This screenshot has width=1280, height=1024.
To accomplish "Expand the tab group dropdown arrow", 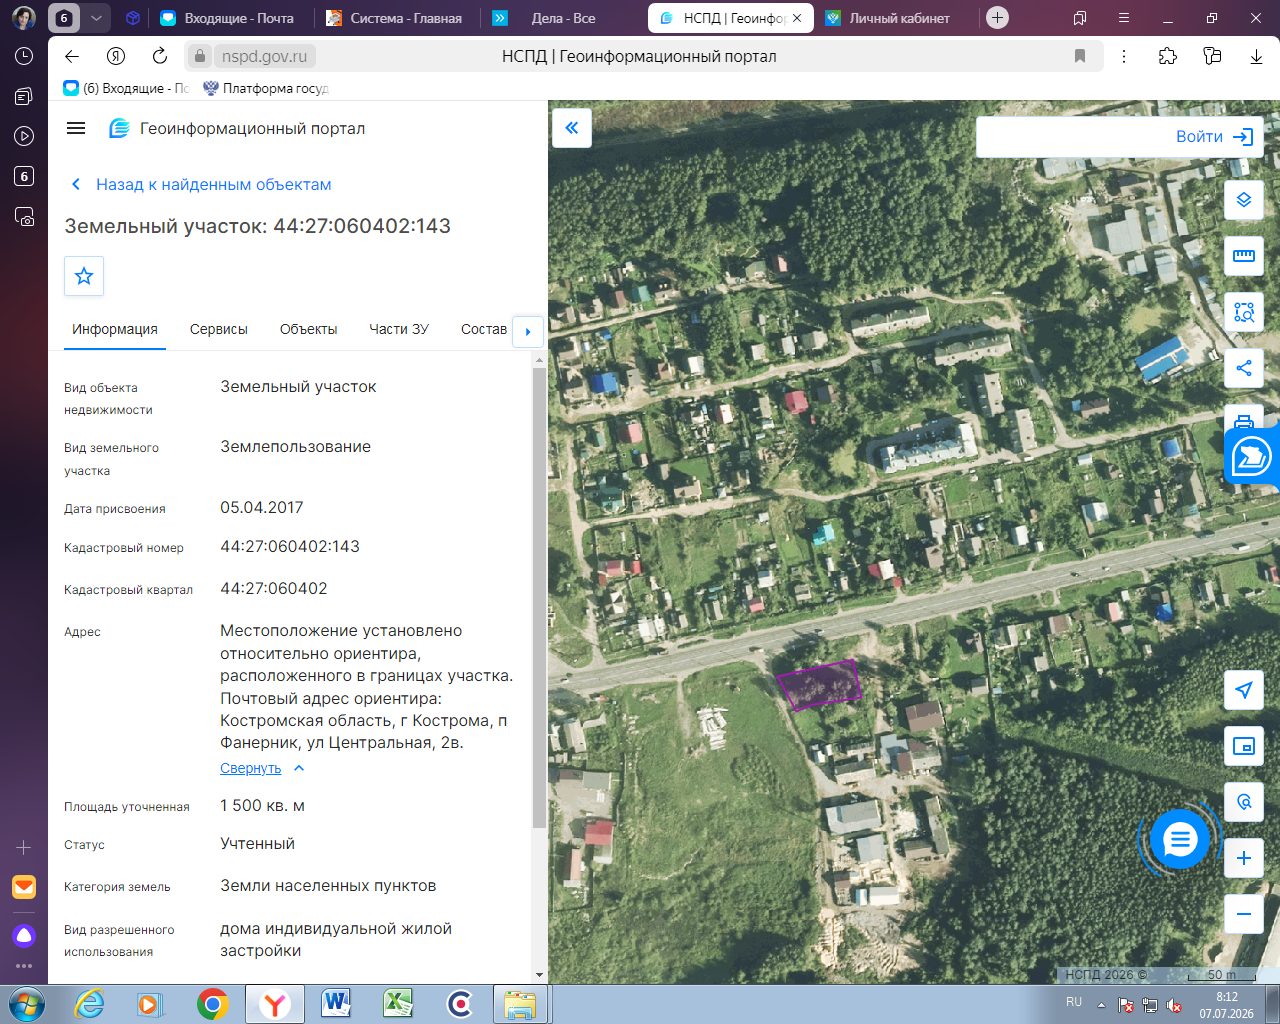I will coord(96,18).
